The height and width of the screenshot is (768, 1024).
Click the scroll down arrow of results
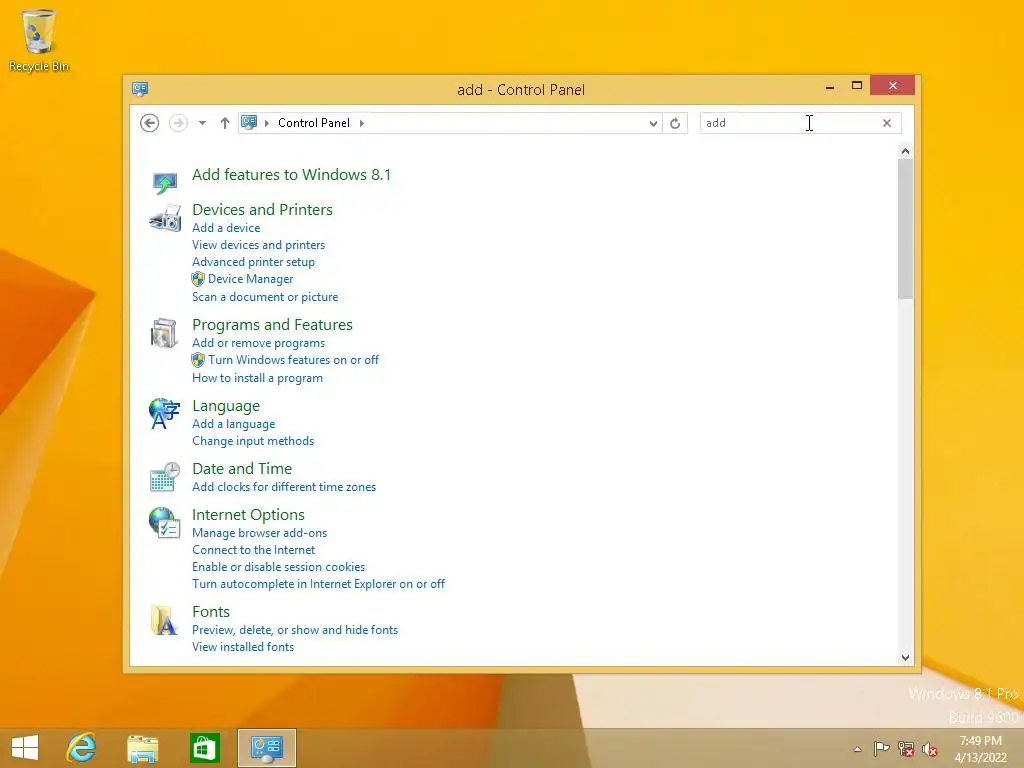click(905, 658)
